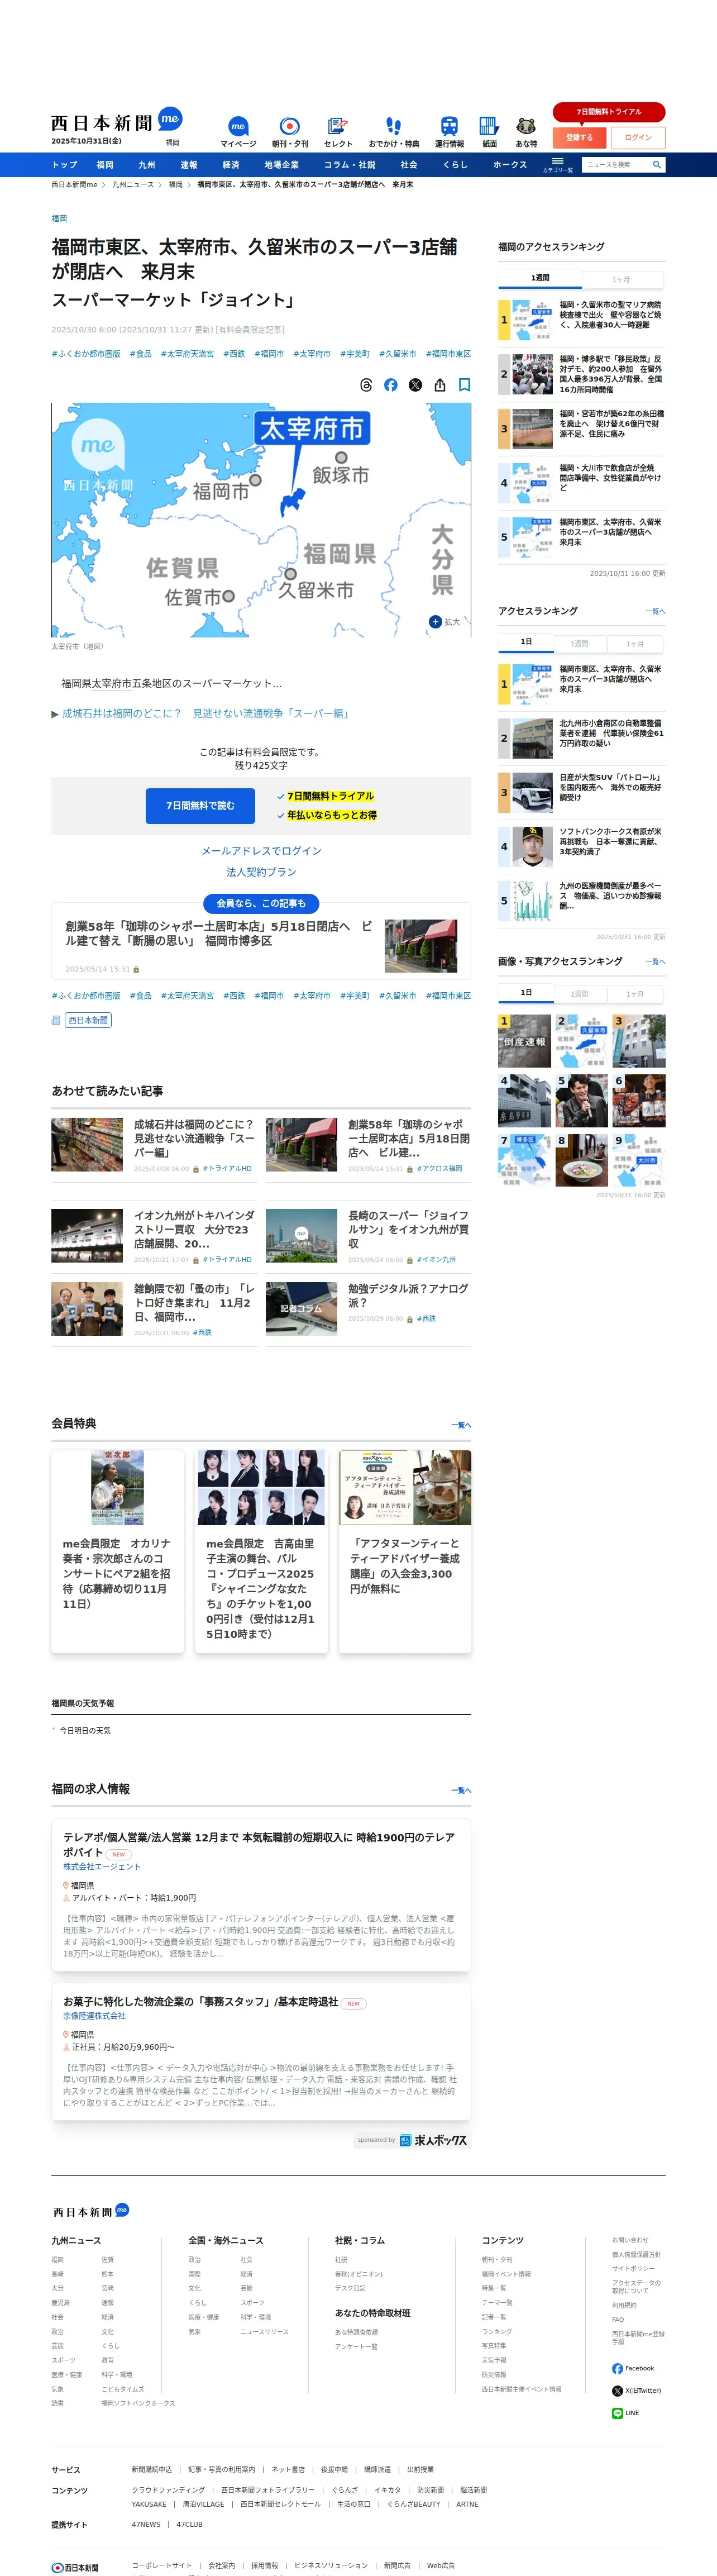Open the 太宰府市 map image
Image resolution: width=717 pixels, height=2576 pixels.
[x=261, y=520]
